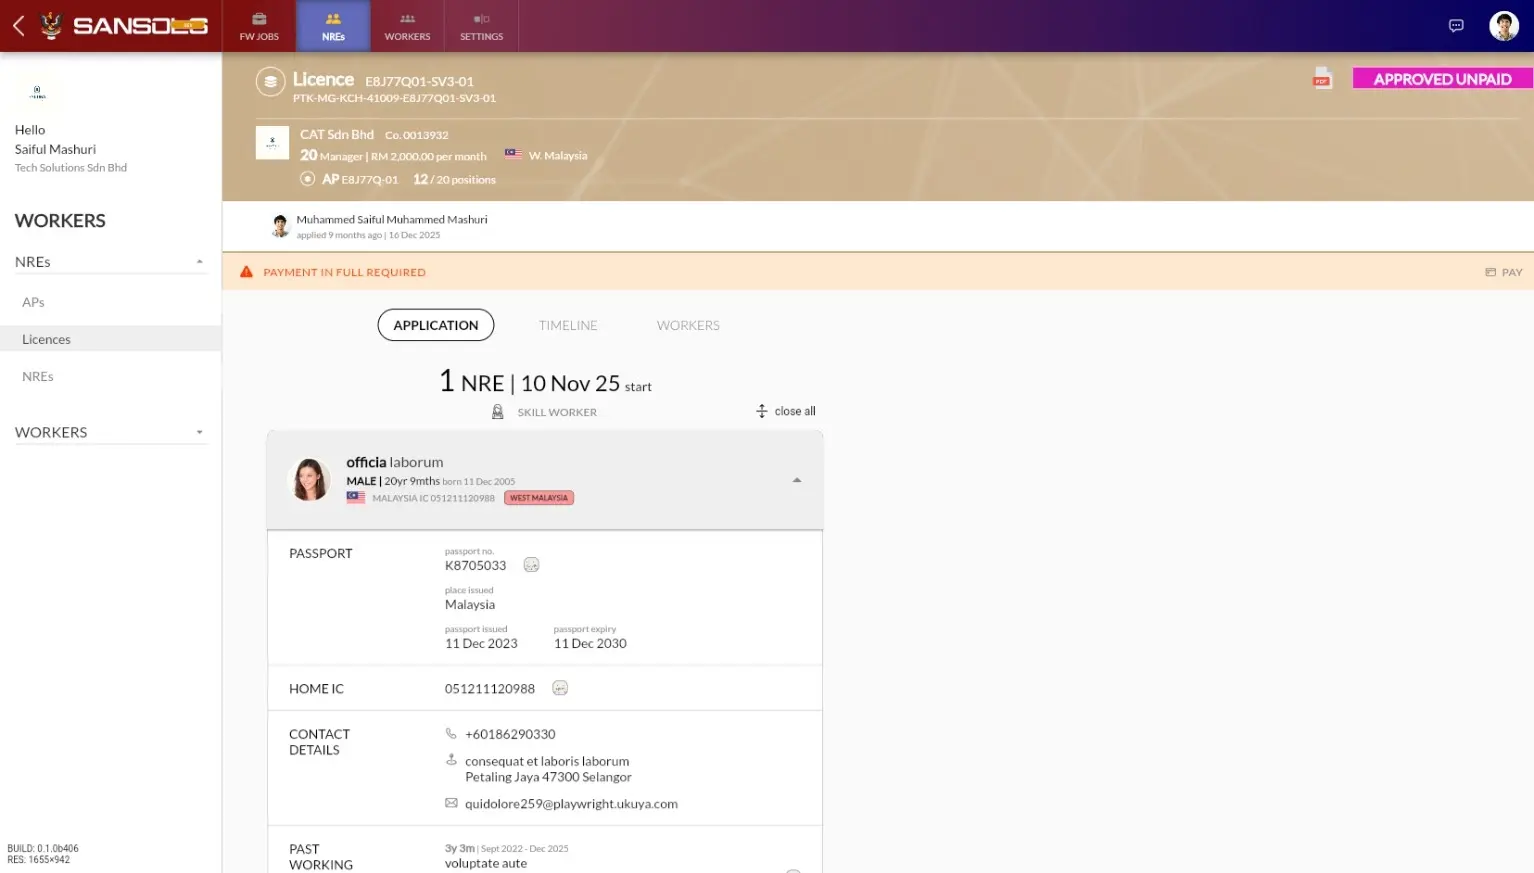Click the Licence stack icon
Screen dimensions: 1534x873
(270, 82)
